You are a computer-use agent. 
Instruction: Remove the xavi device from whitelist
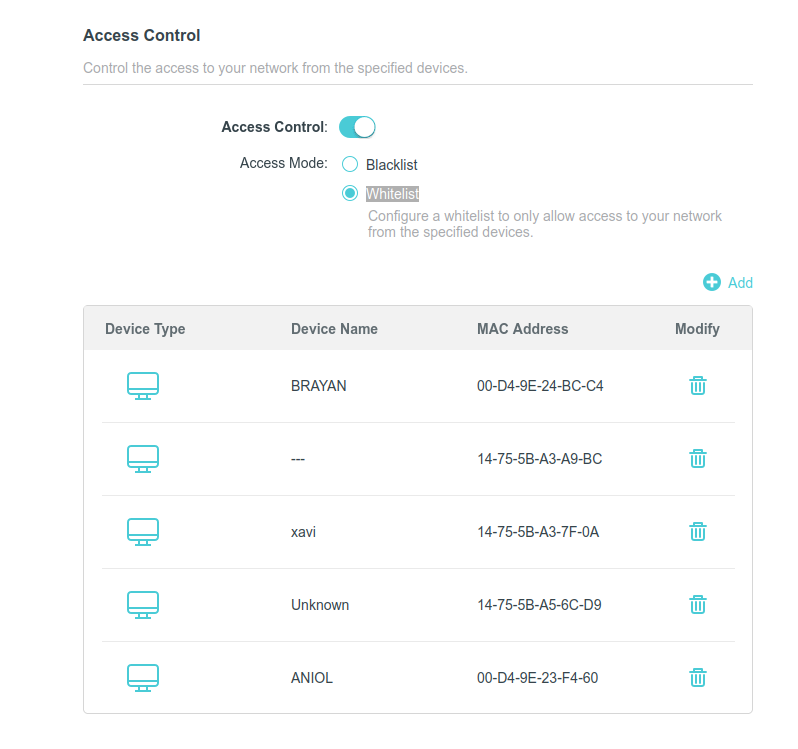pyautogui.click(x=697, y=532)
